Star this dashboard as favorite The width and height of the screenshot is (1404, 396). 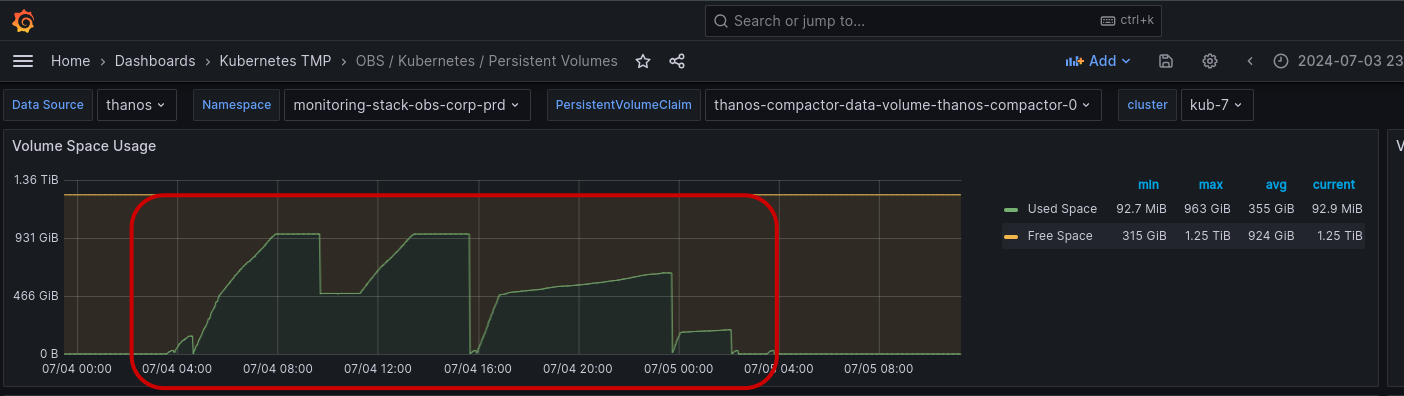[643, 61]
